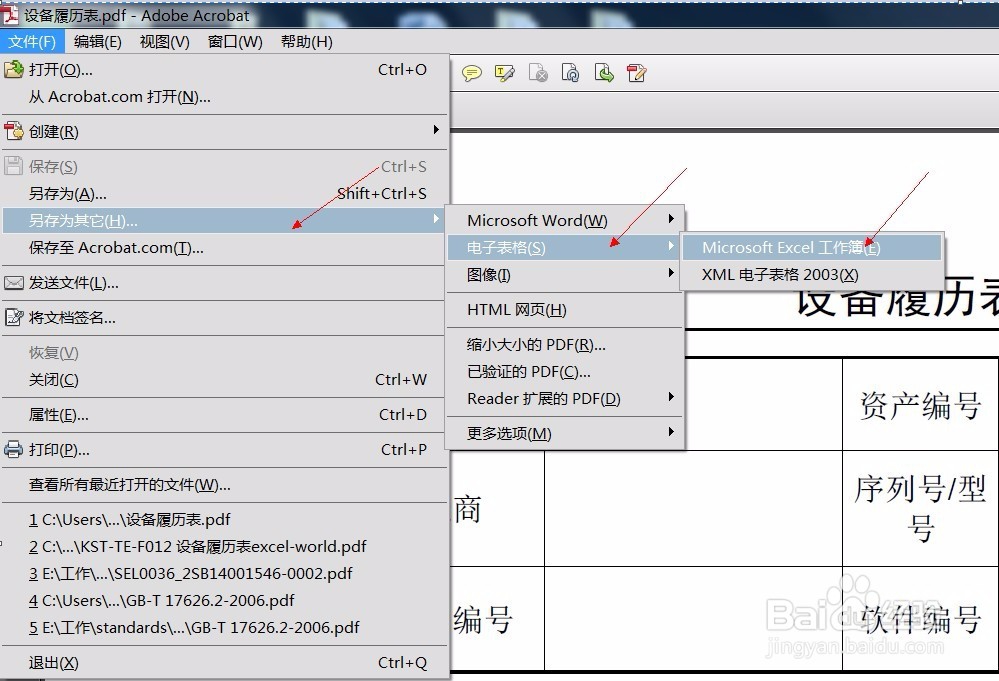Click the printer icon beside 打印(P)
Image resolution: width=999 pixels, height=681 pixels.
(13, 449)
